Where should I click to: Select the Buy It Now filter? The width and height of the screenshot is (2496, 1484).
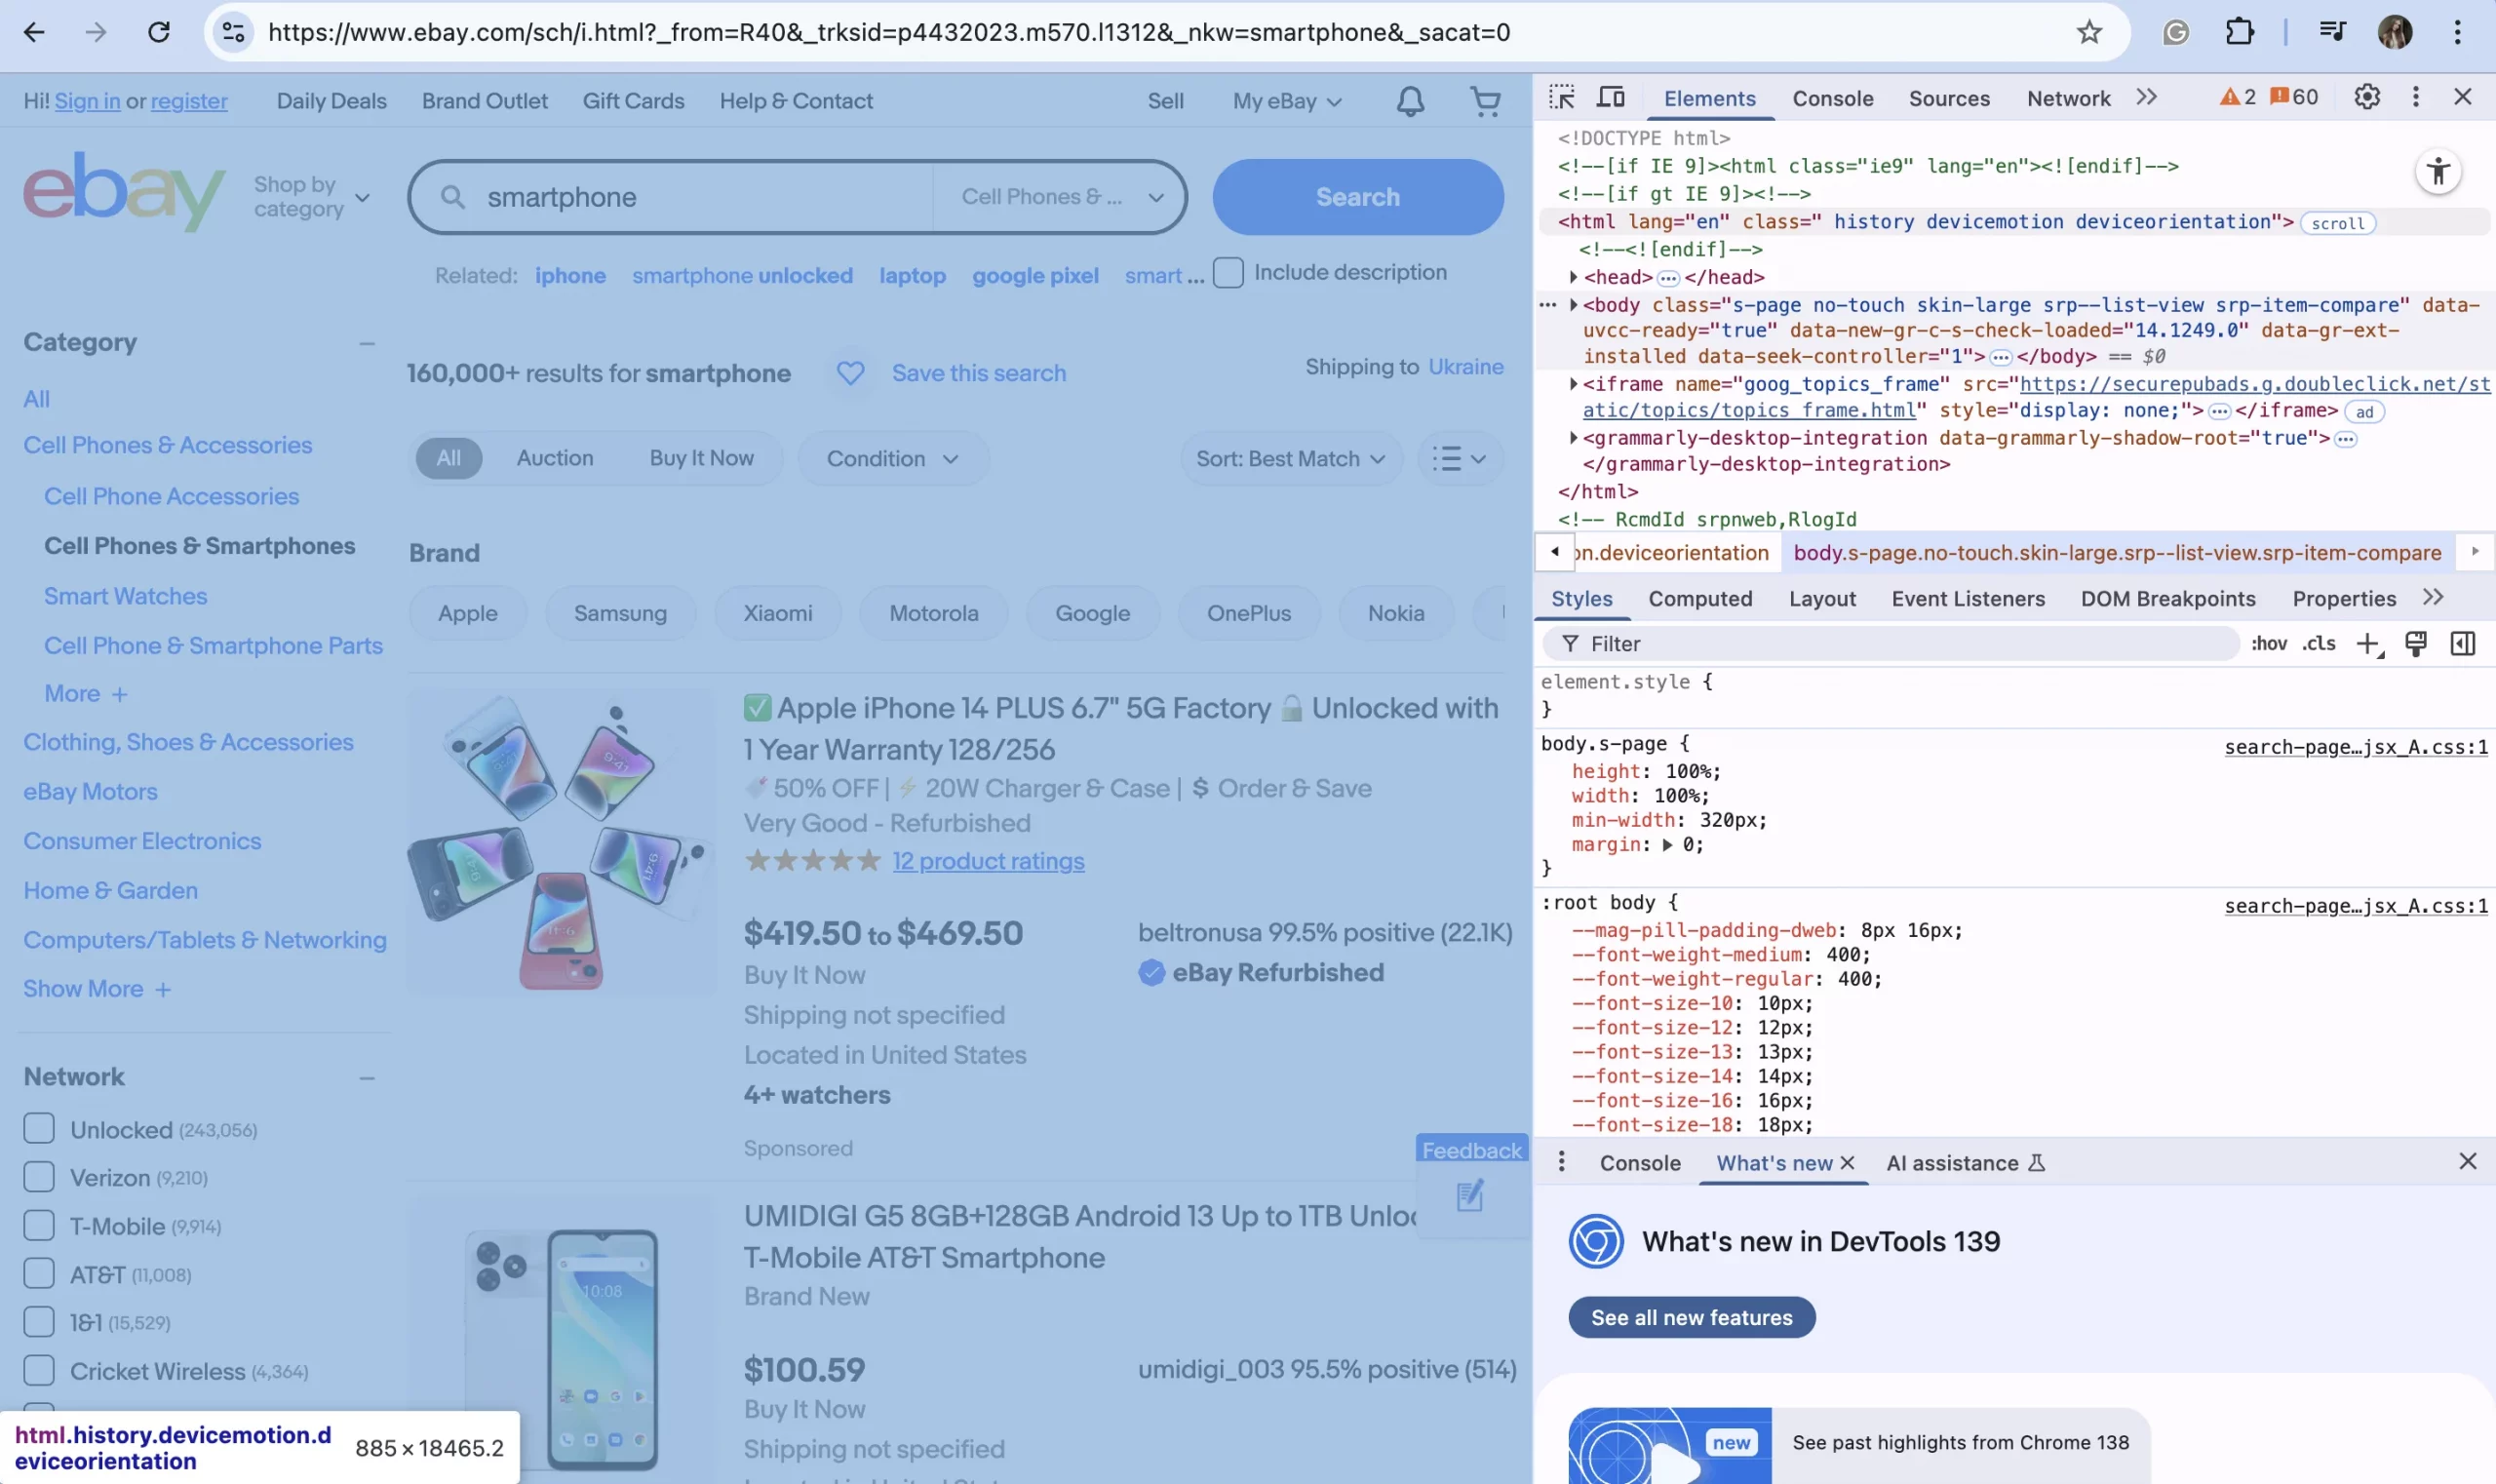tap(701, 458)
